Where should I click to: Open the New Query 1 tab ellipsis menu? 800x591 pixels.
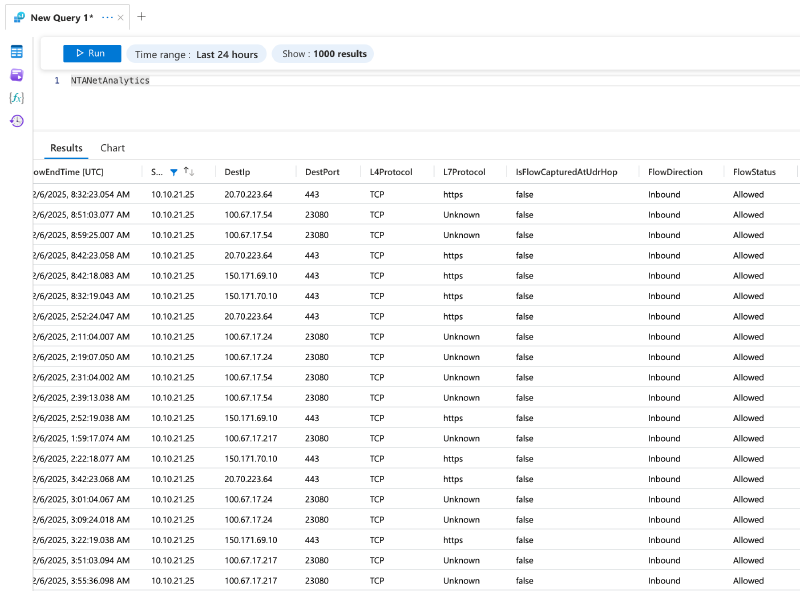click(107, 17)
